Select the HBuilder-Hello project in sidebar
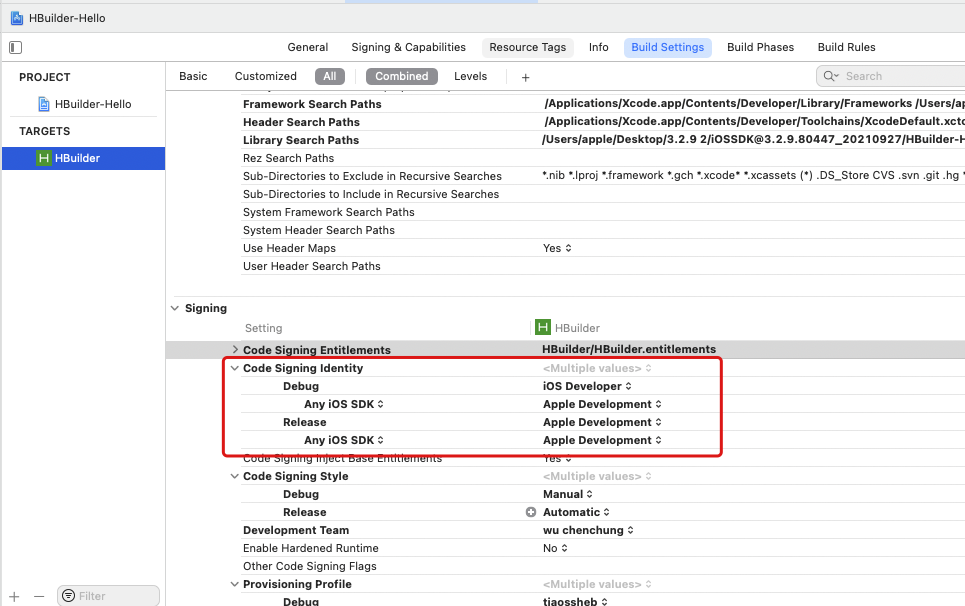This screenshot has height=606, width=965. coord(93,104)
